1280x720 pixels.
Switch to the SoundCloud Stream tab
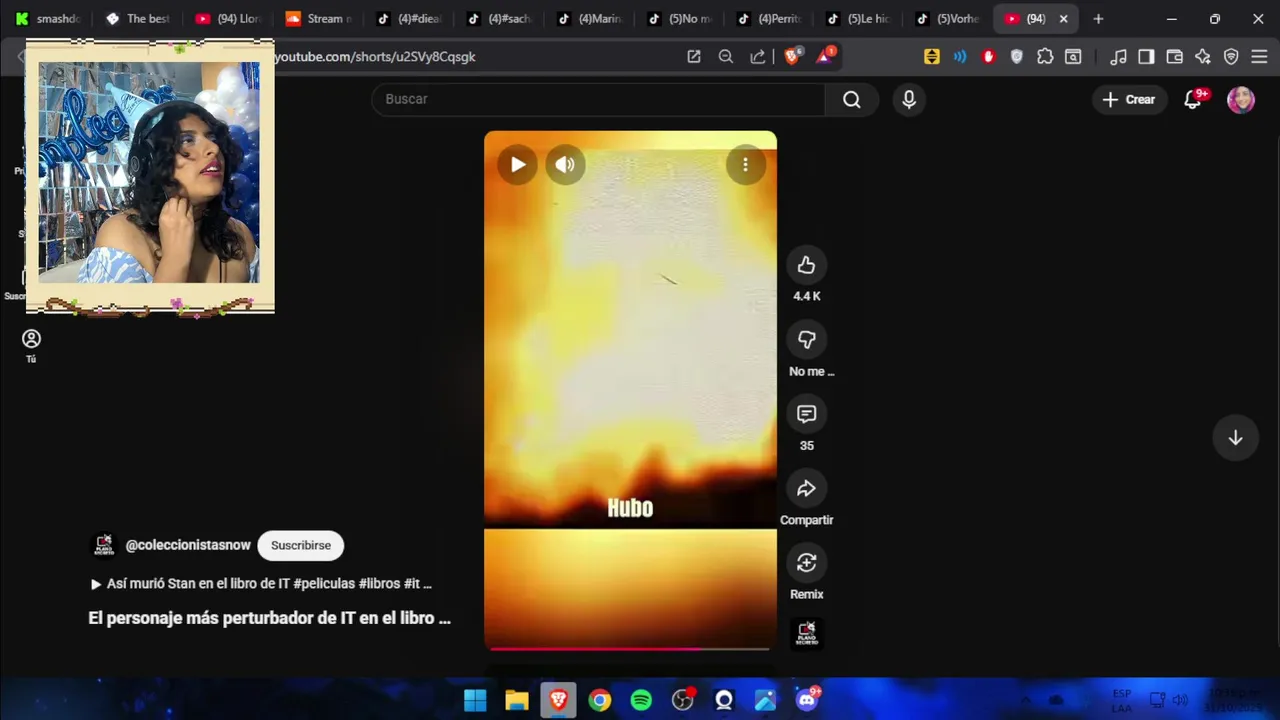(x=319, y=19)
